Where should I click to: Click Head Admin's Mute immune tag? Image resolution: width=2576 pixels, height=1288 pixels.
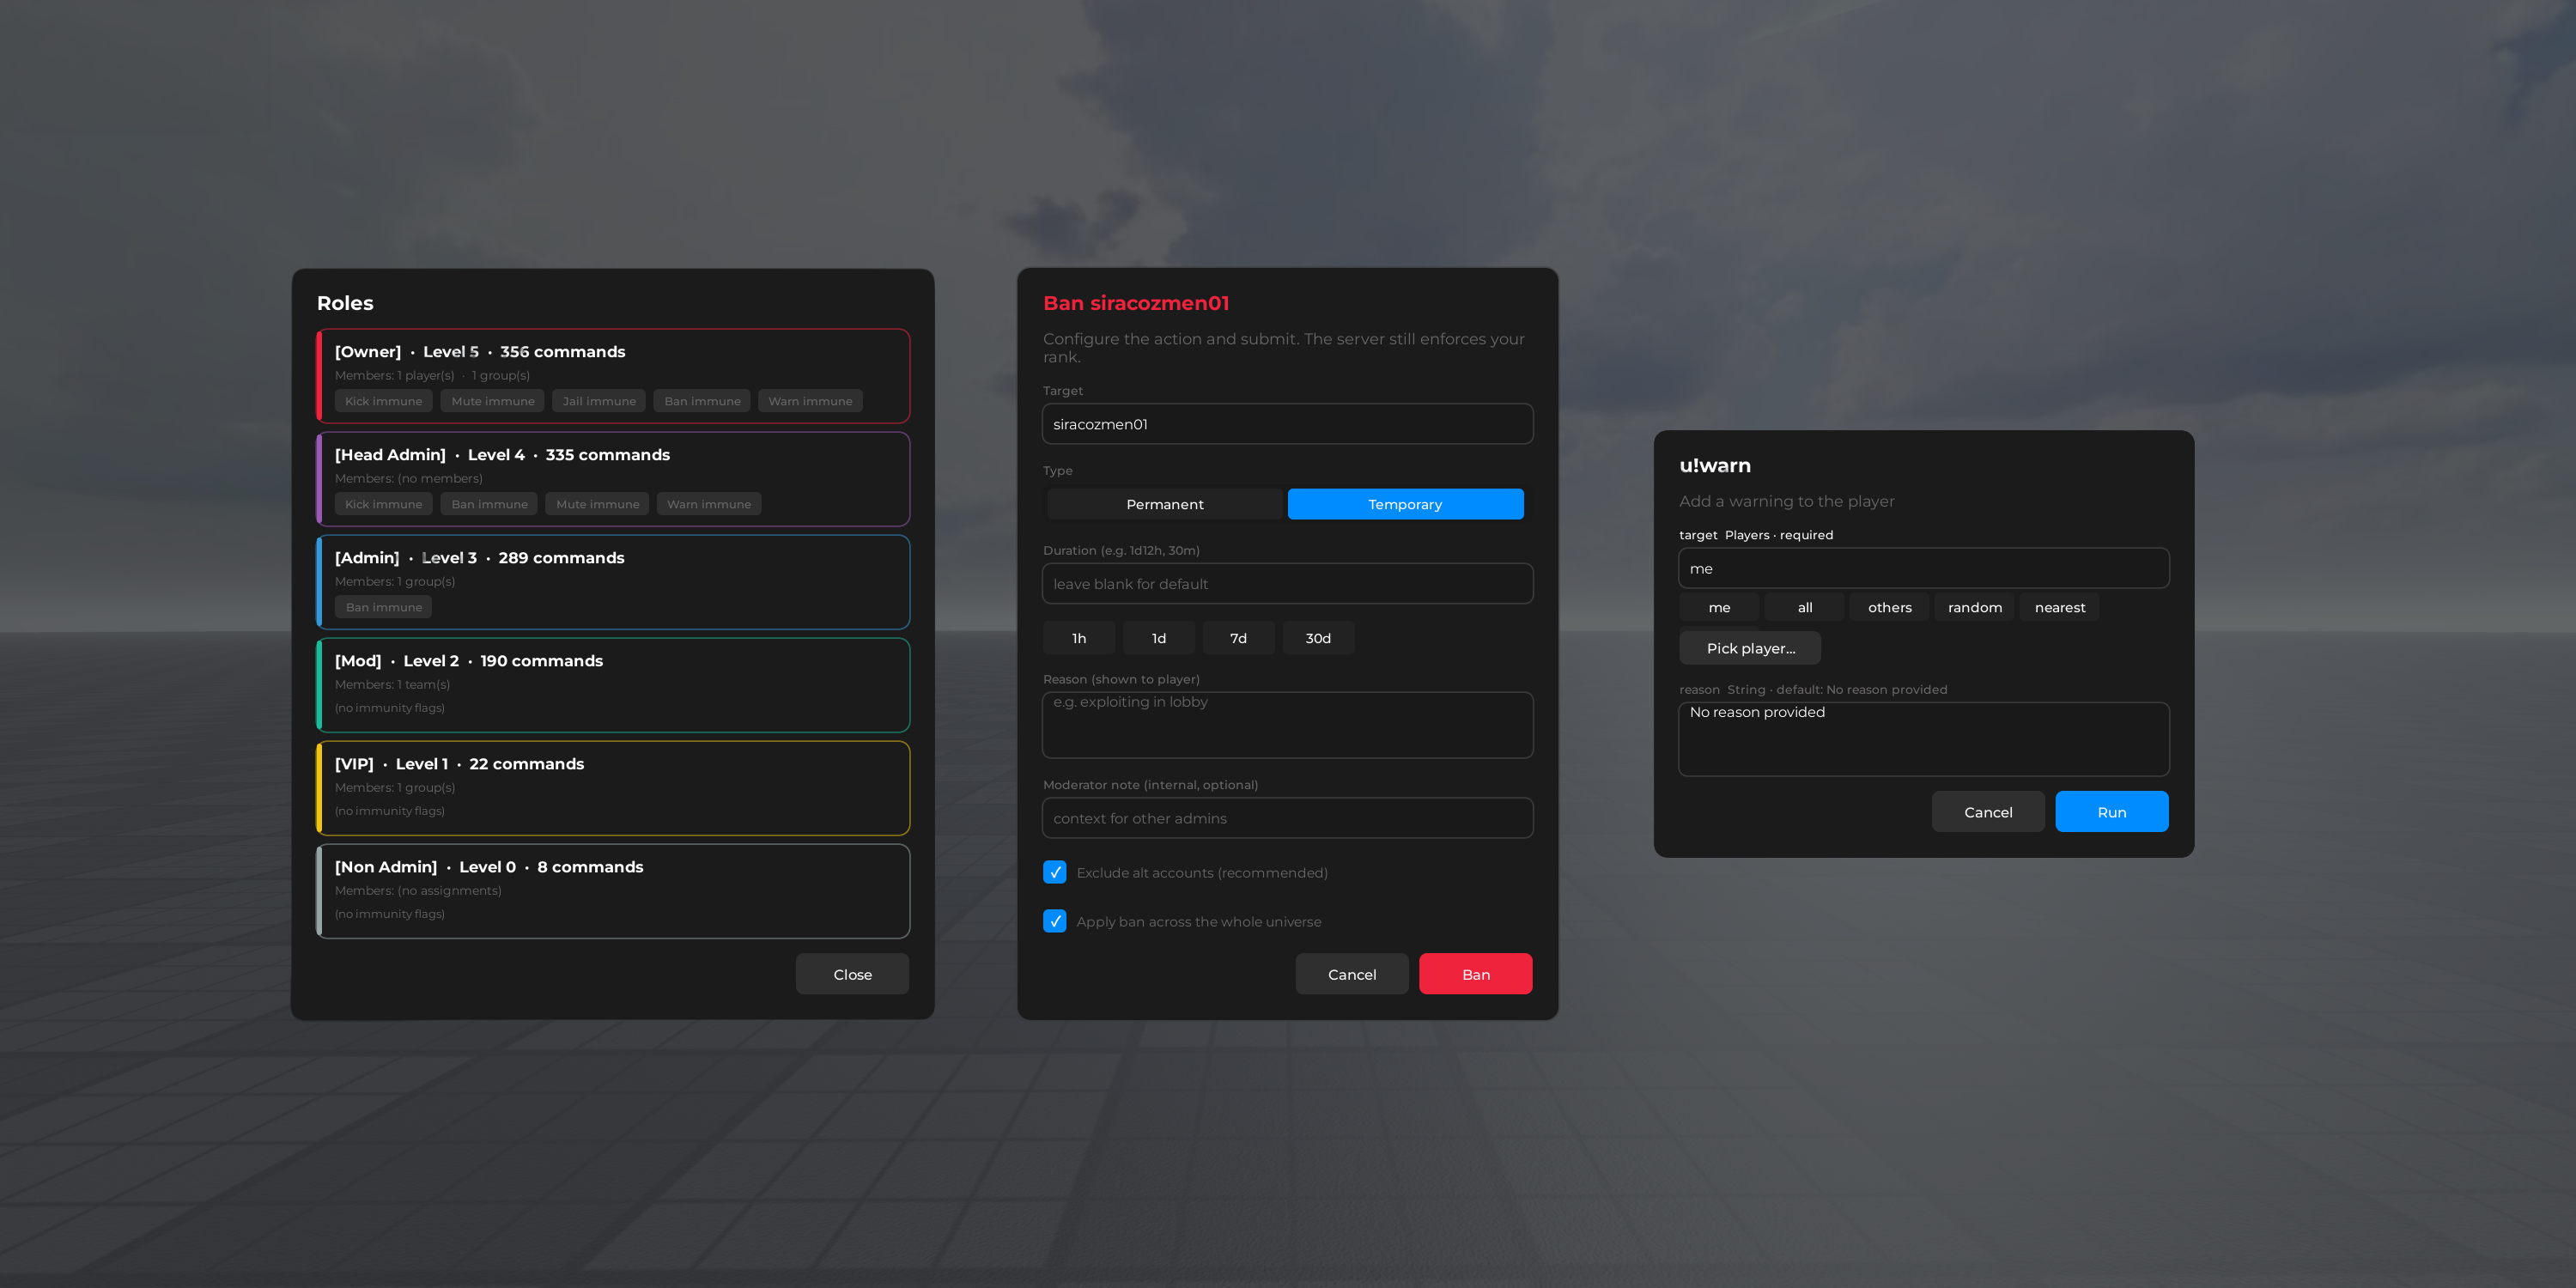[597, 504]
